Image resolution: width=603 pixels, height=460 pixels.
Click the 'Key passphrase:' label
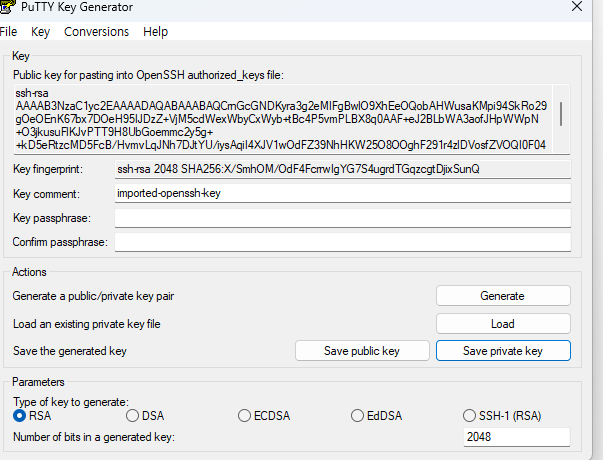coord(52,218)
